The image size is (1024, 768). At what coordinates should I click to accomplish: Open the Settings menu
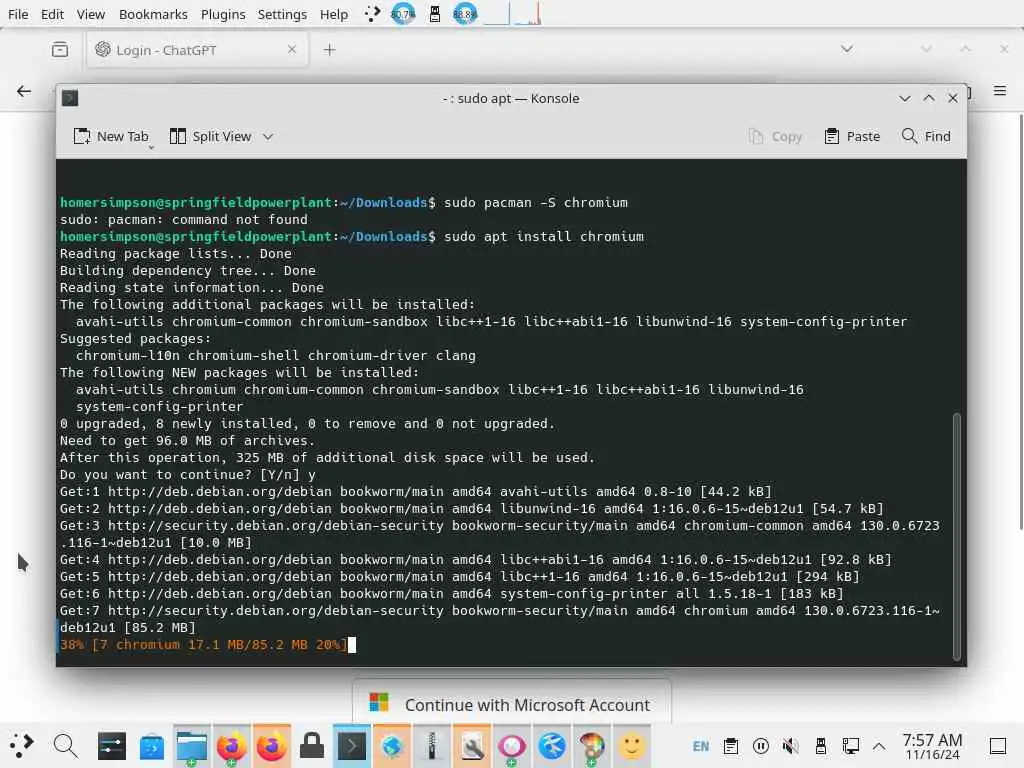point(282,14)
